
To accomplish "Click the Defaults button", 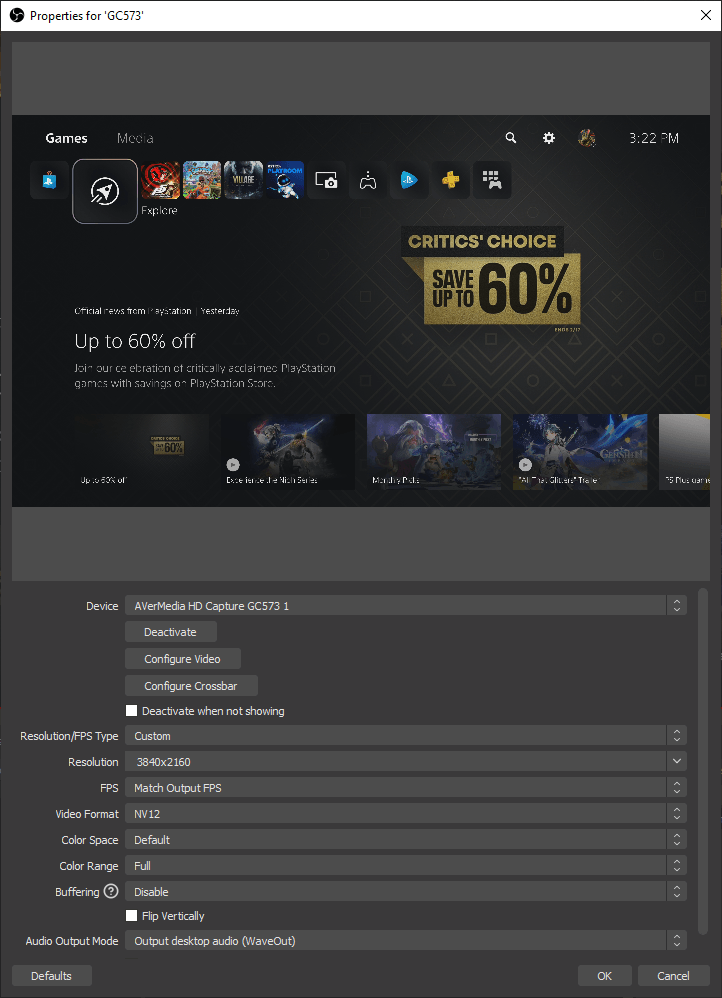I will (52, 976).
